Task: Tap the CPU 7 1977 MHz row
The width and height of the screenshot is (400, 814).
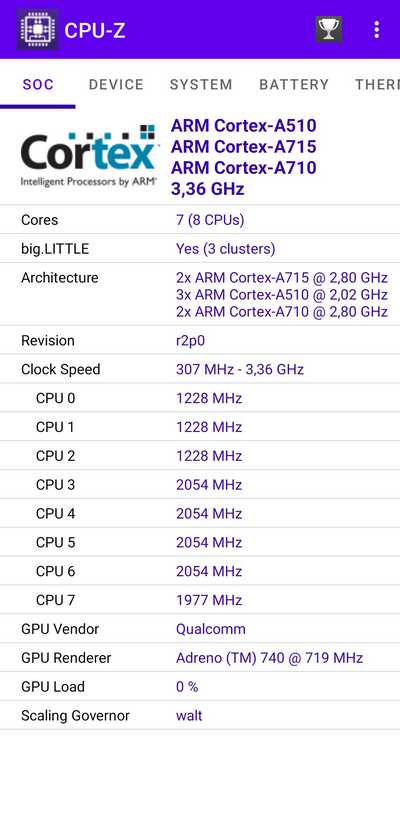Action: click(200, 600)
